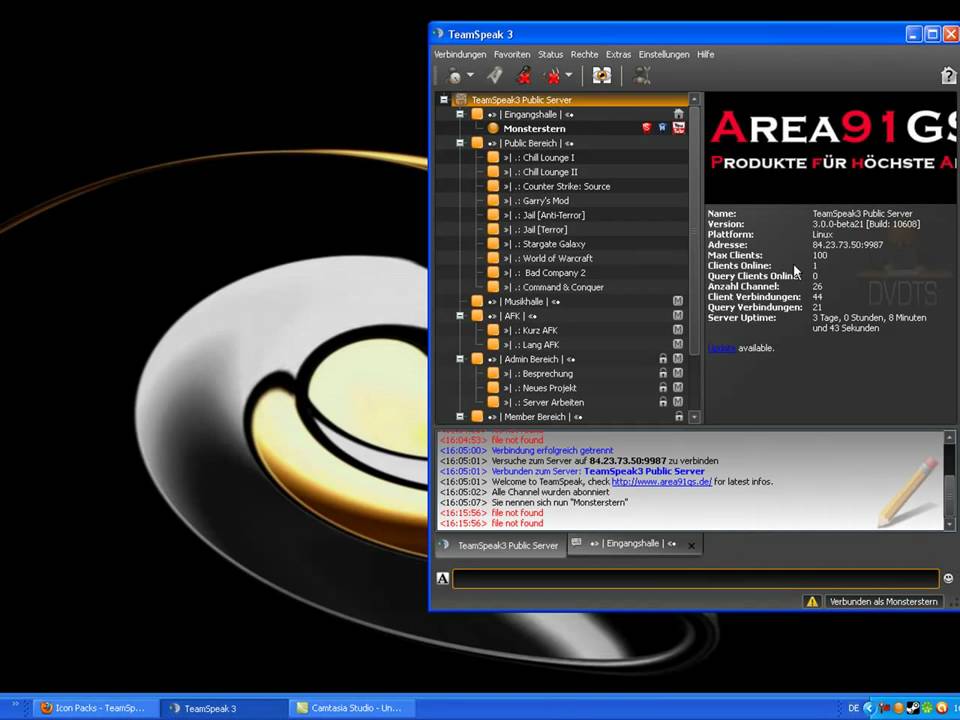
Task: Click the TeamSpeak 3 help question mark icon
Action: click(x=947, y=76)
